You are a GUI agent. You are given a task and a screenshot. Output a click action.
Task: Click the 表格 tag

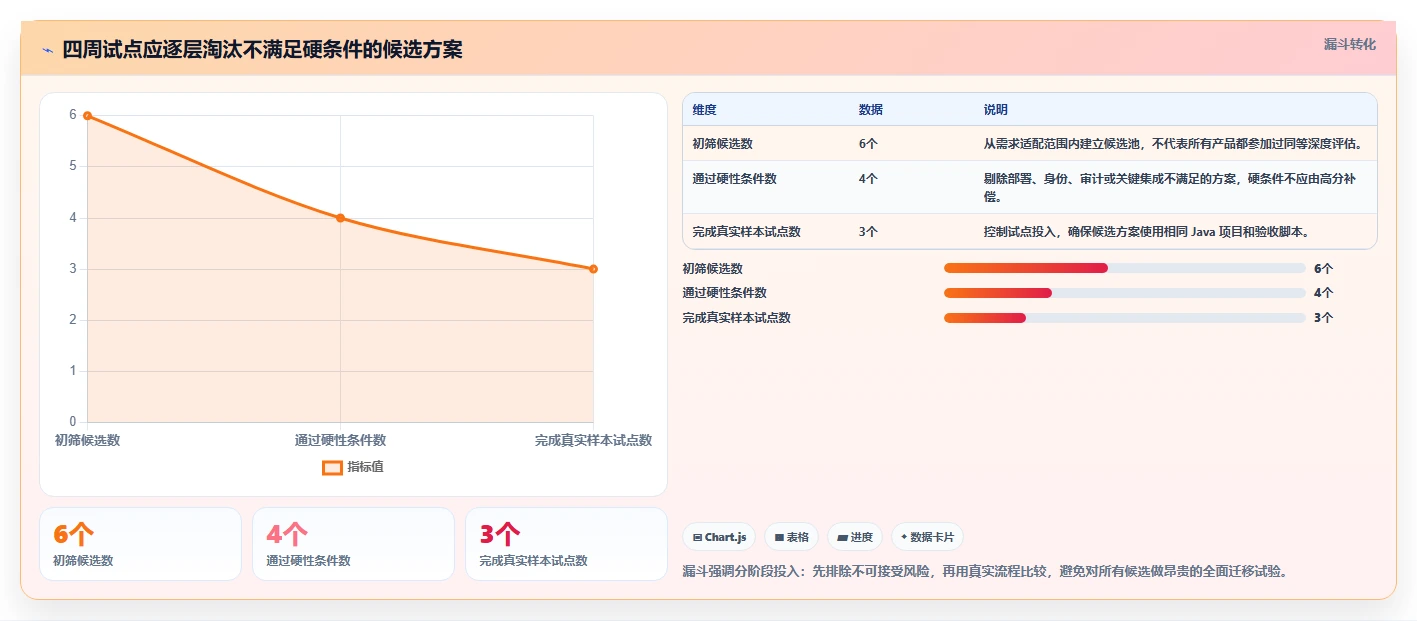tap(791, 537)
